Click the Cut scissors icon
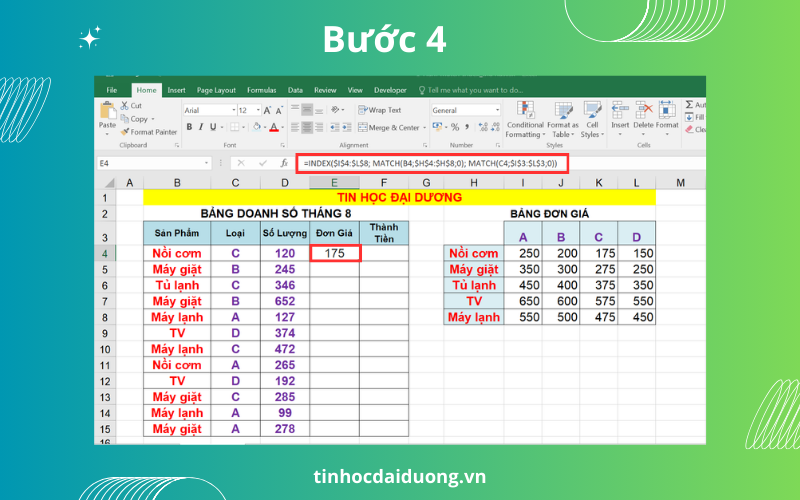This screenshot has height=500, width=800. click(124, 106)
